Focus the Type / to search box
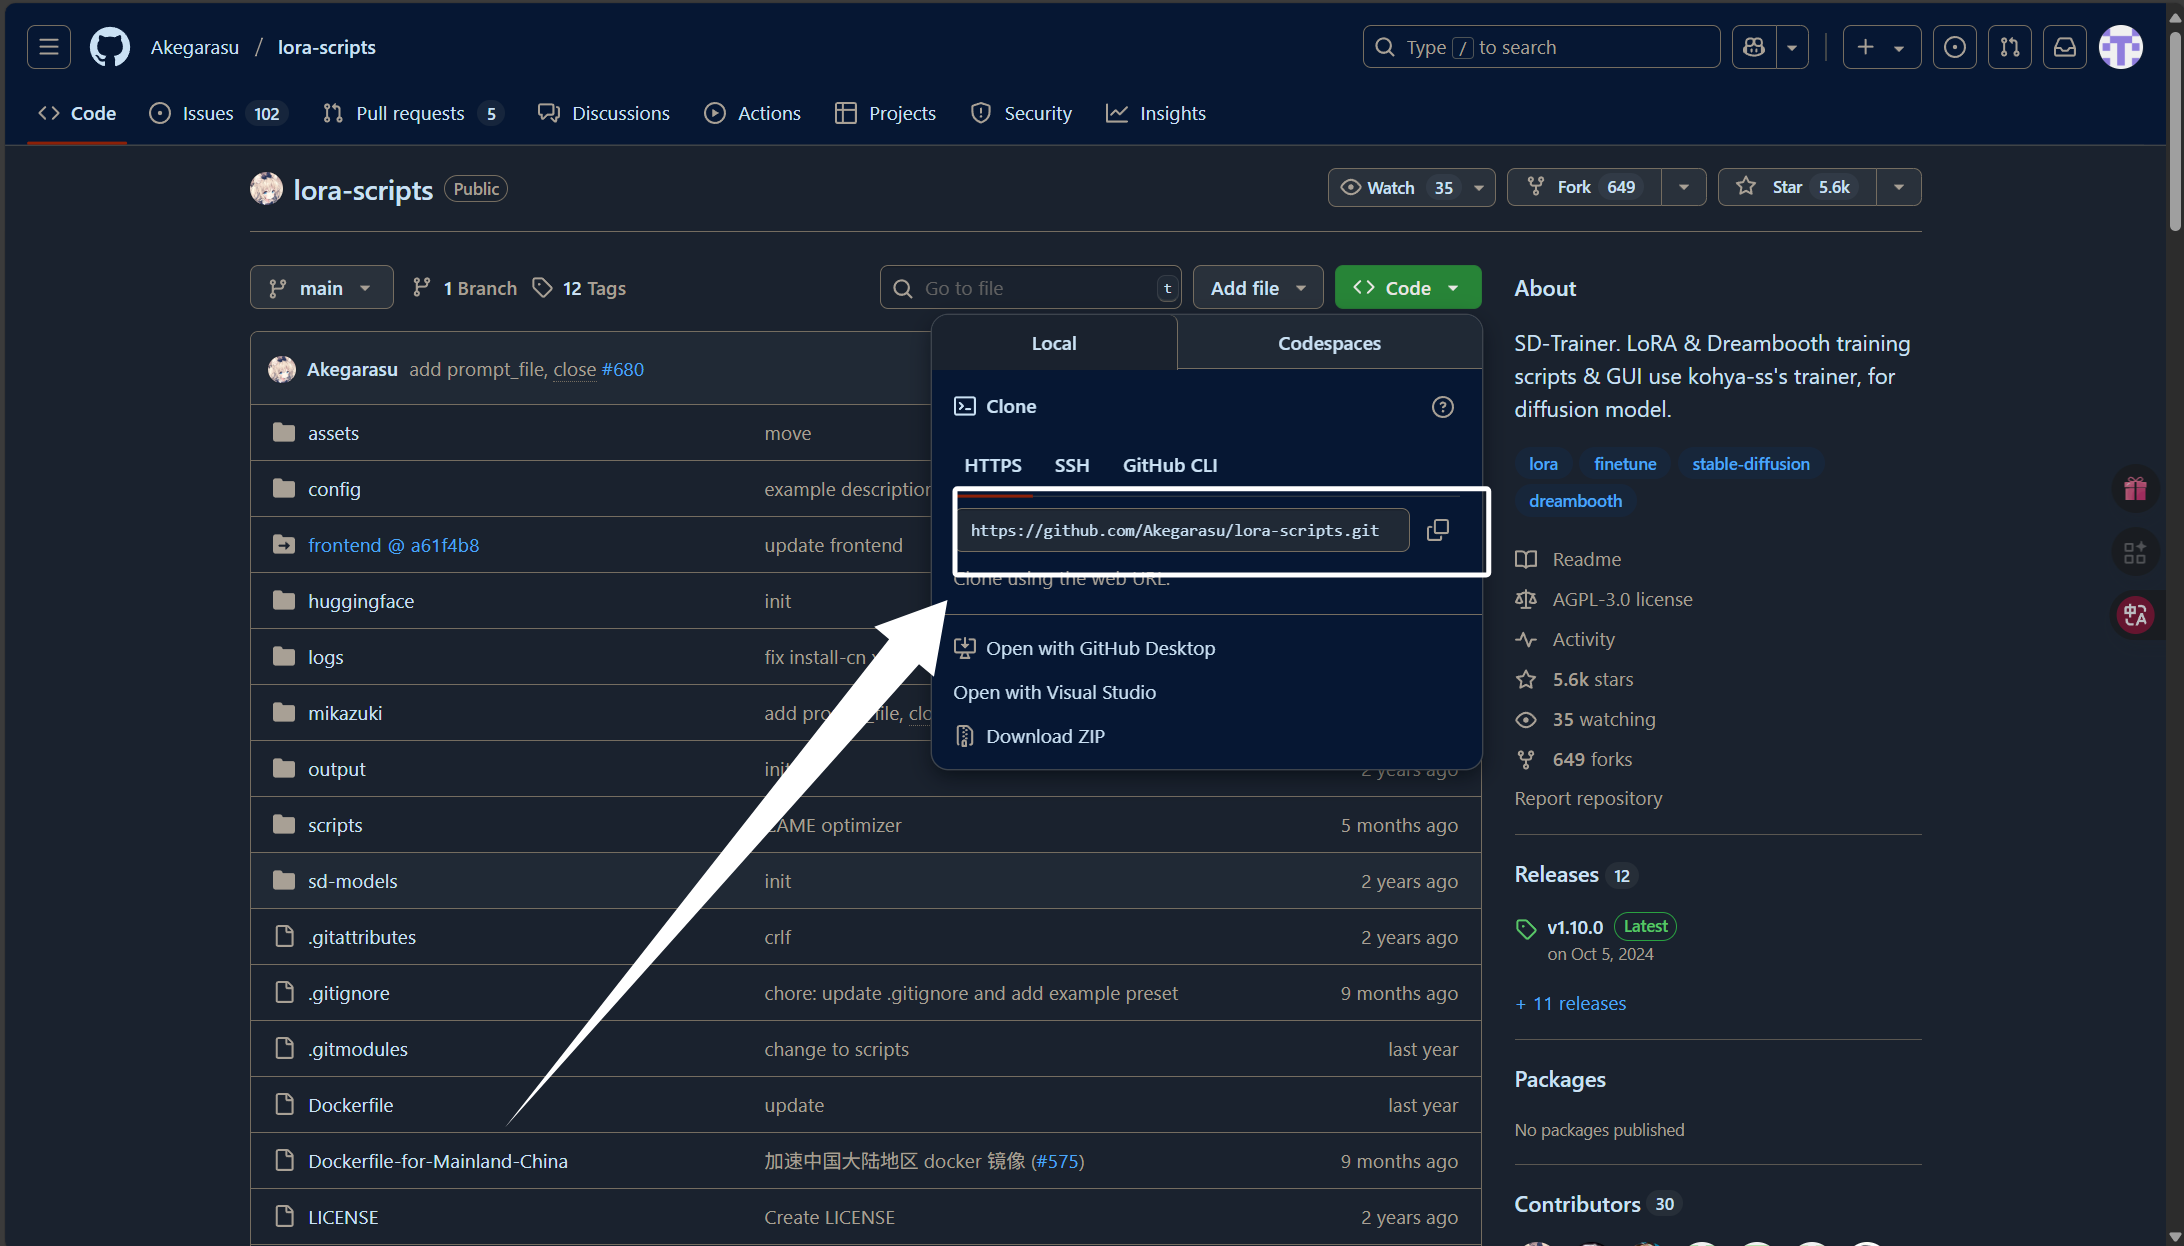 (x=1541, y=47)
